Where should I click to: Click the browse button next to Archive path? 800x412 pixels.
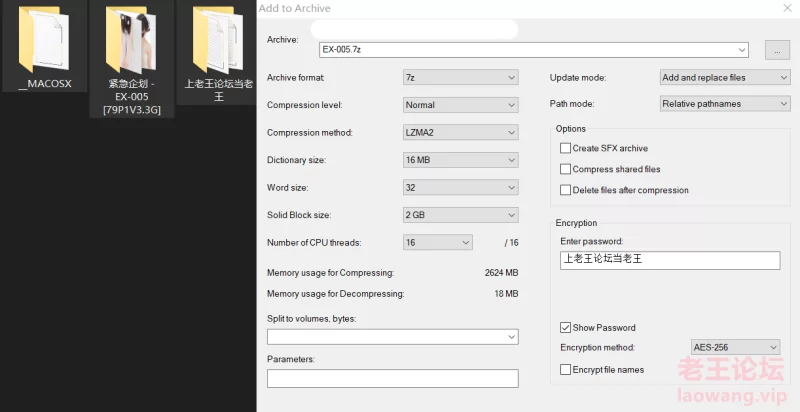coord(777,49)
